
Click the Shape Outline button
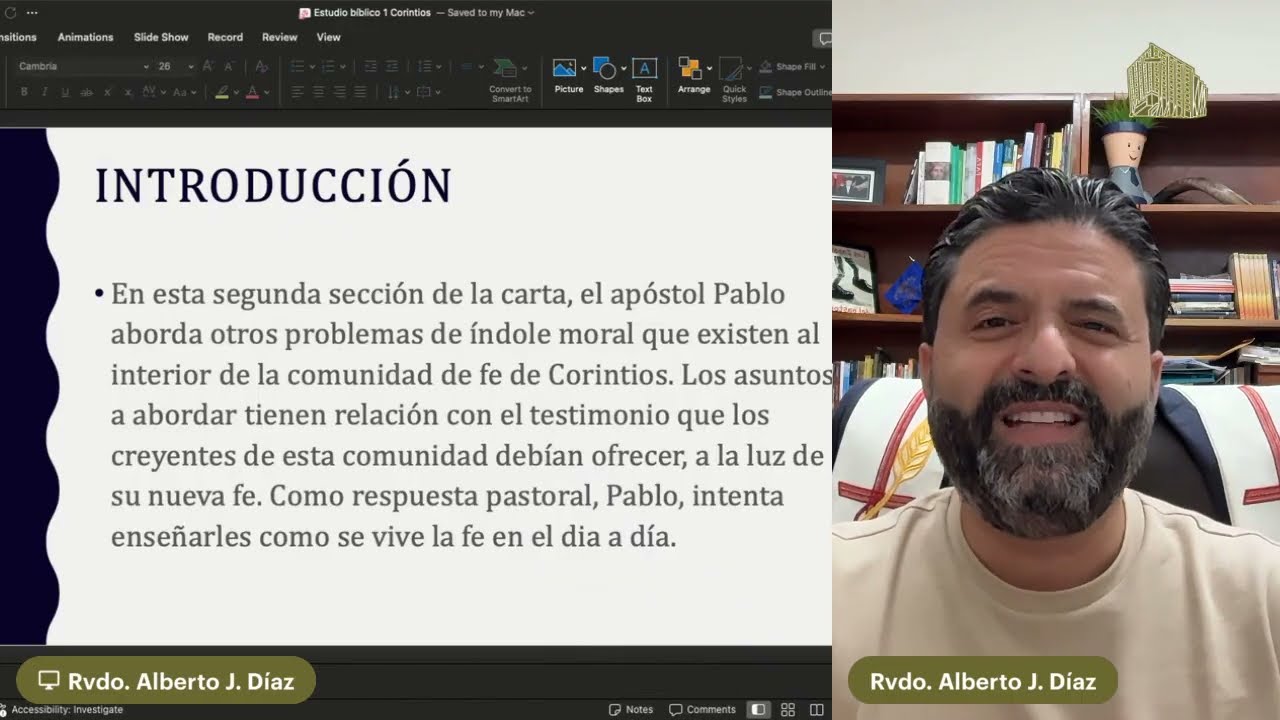pos(796,92)
